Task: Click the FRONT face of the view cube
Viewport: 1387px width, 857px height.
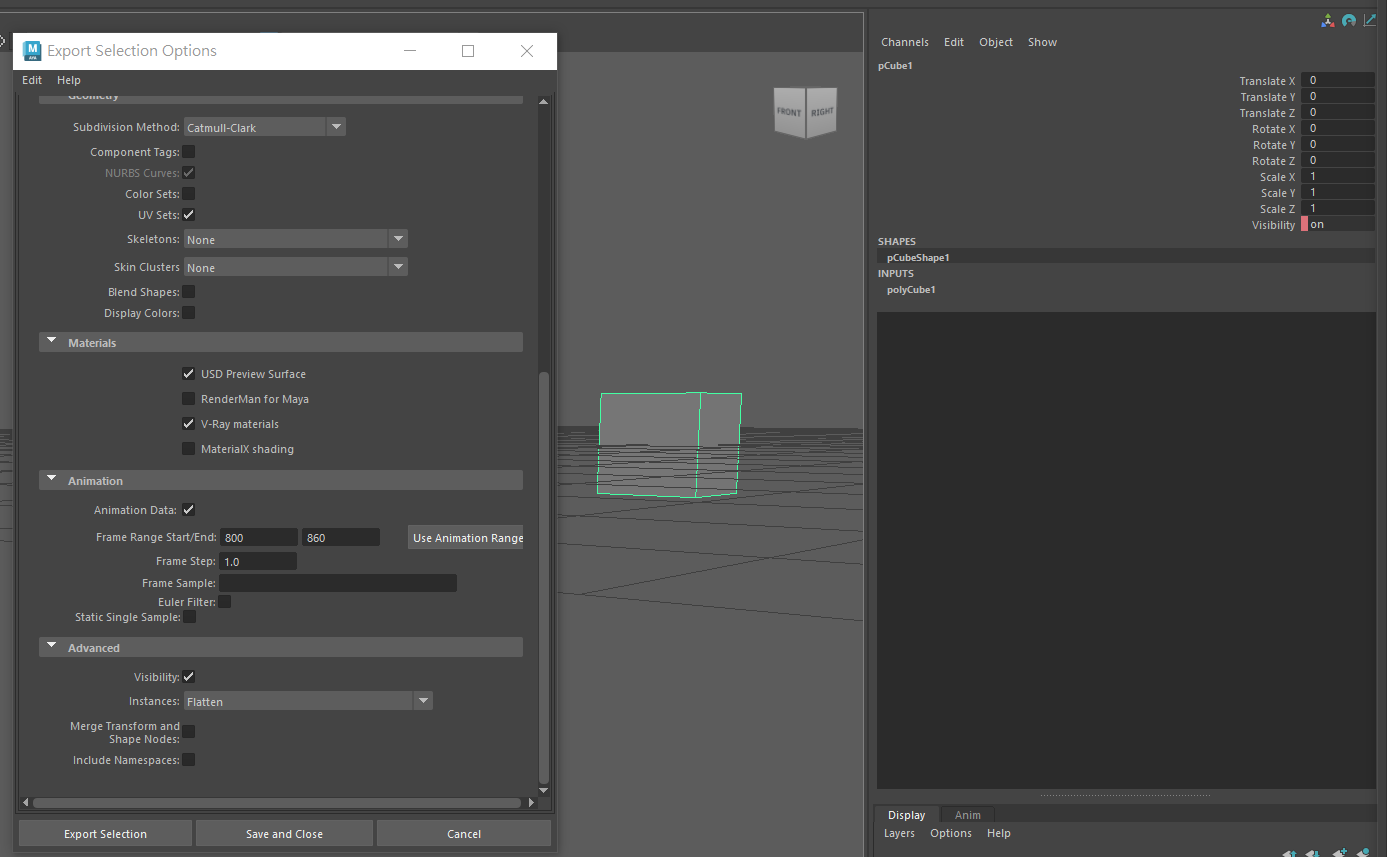Action: [790, 112]
